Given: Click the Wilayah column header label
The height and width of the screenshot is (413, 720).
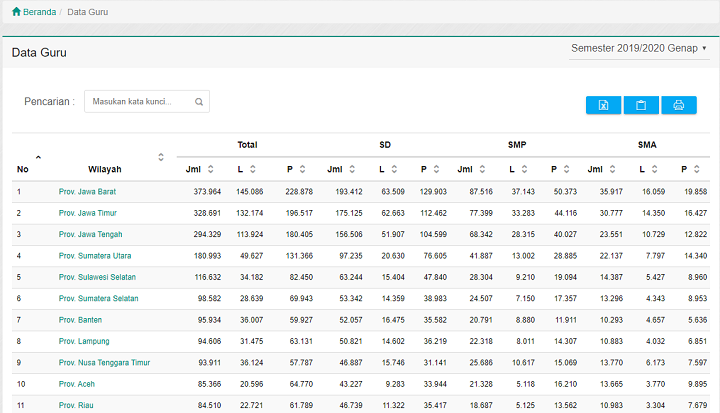Looking at the screenshot, I should (x=105, y=169).
